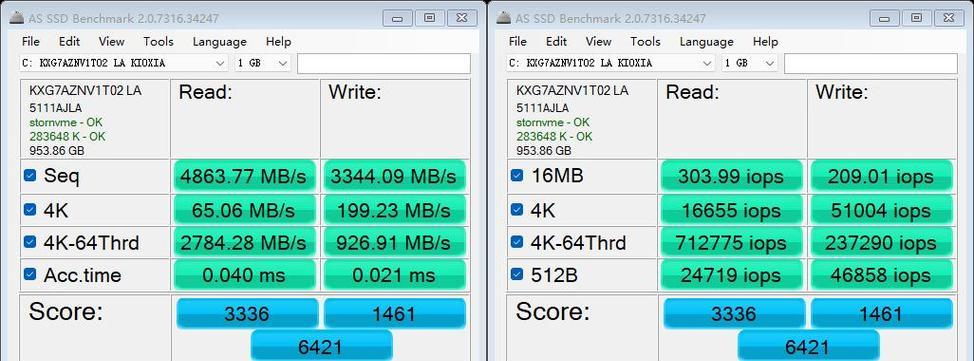Disable Acc.time test in left window
974x361 pixels.
coord(30,274)
